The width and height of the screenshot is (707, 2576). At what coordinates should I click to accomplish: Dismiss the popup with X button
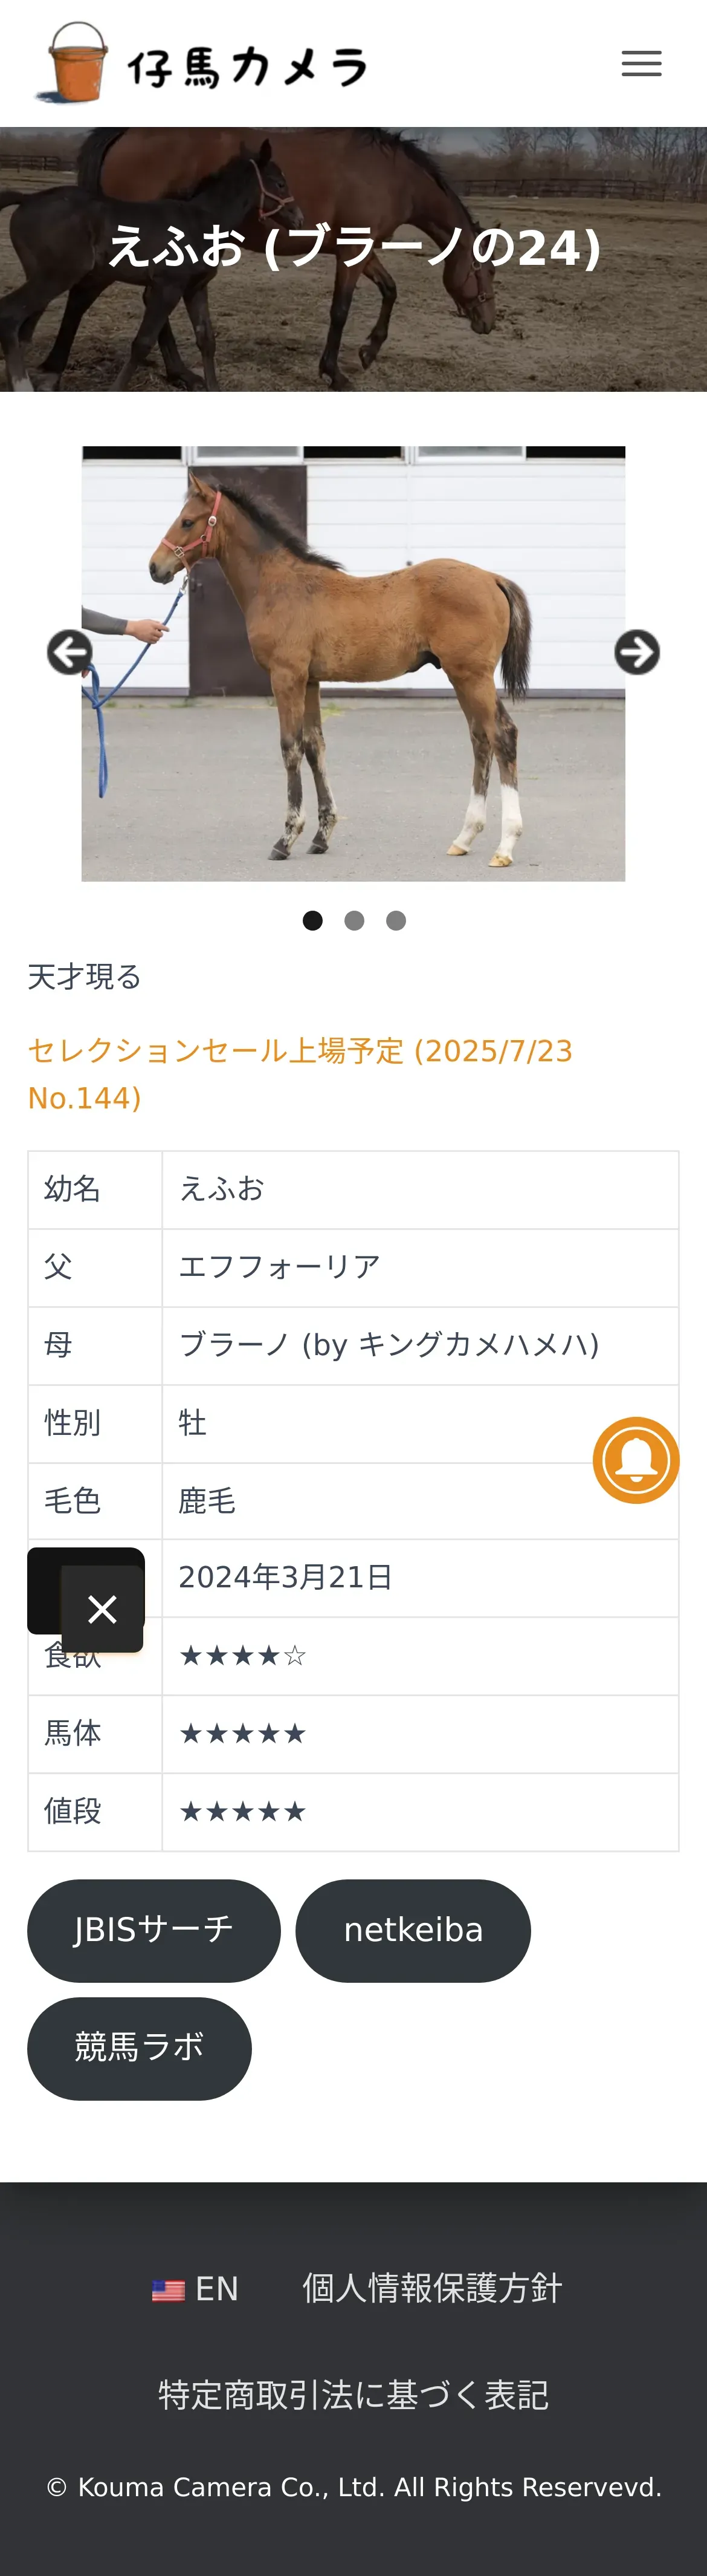tap(102, 1609)
